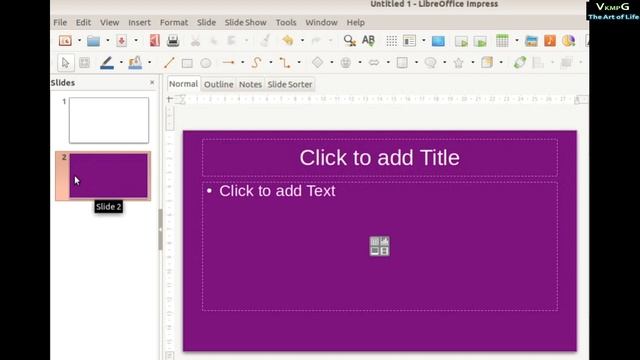Switch to the Notes tab
Viewport: 640px width, 360px height.
pos(250,84)
